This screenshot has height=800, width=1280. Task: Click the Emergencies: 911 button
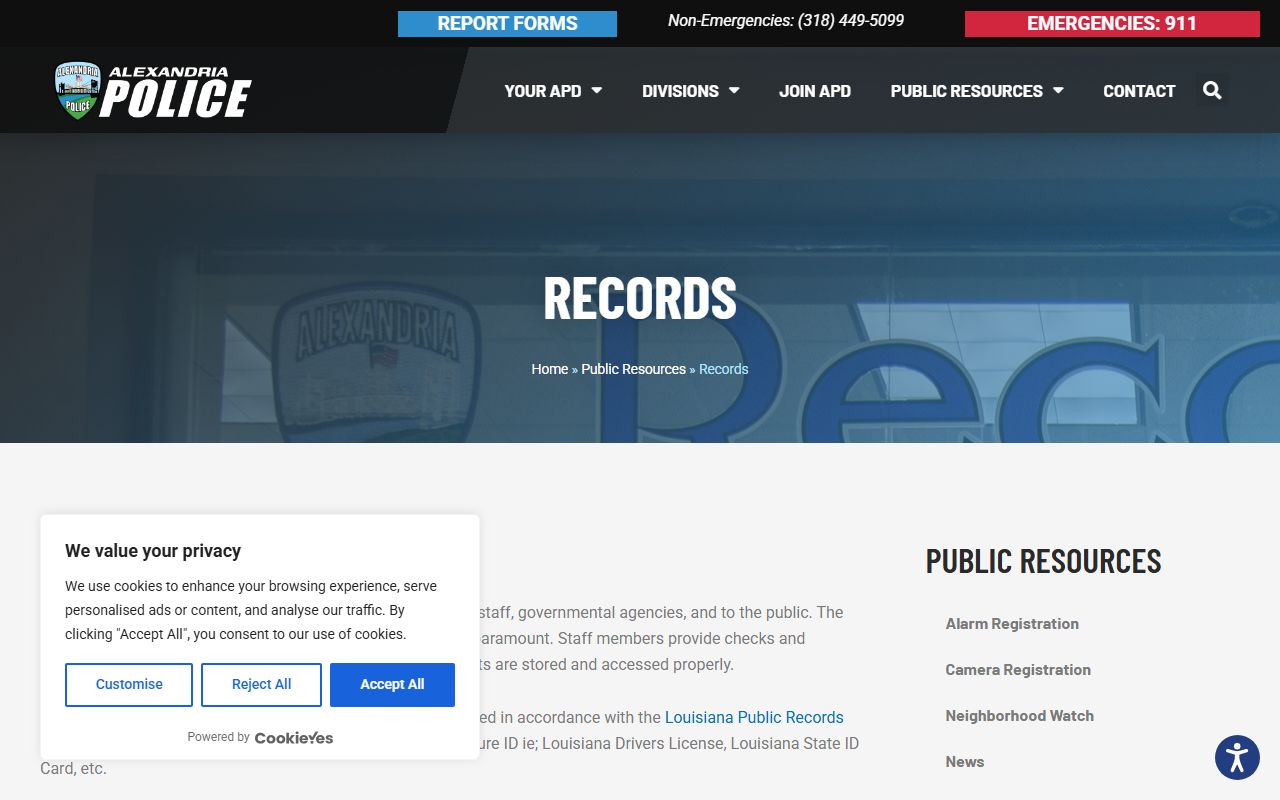point(1112,24)
